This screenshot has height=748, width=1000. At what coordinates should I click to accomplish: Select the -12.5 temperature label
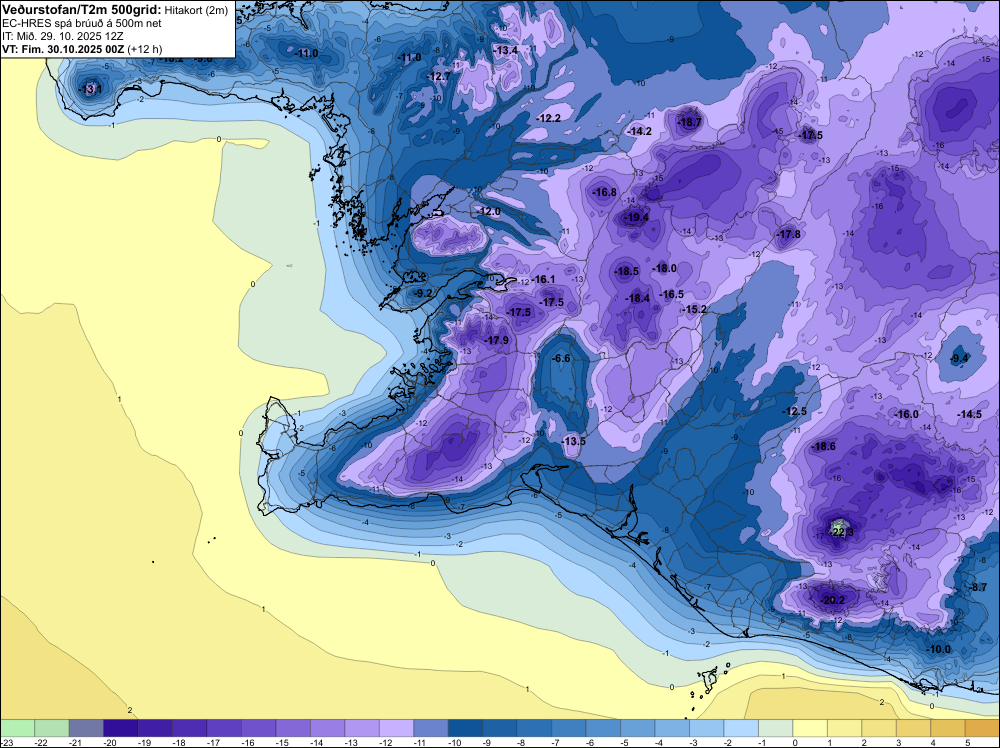tap(795, 411)
